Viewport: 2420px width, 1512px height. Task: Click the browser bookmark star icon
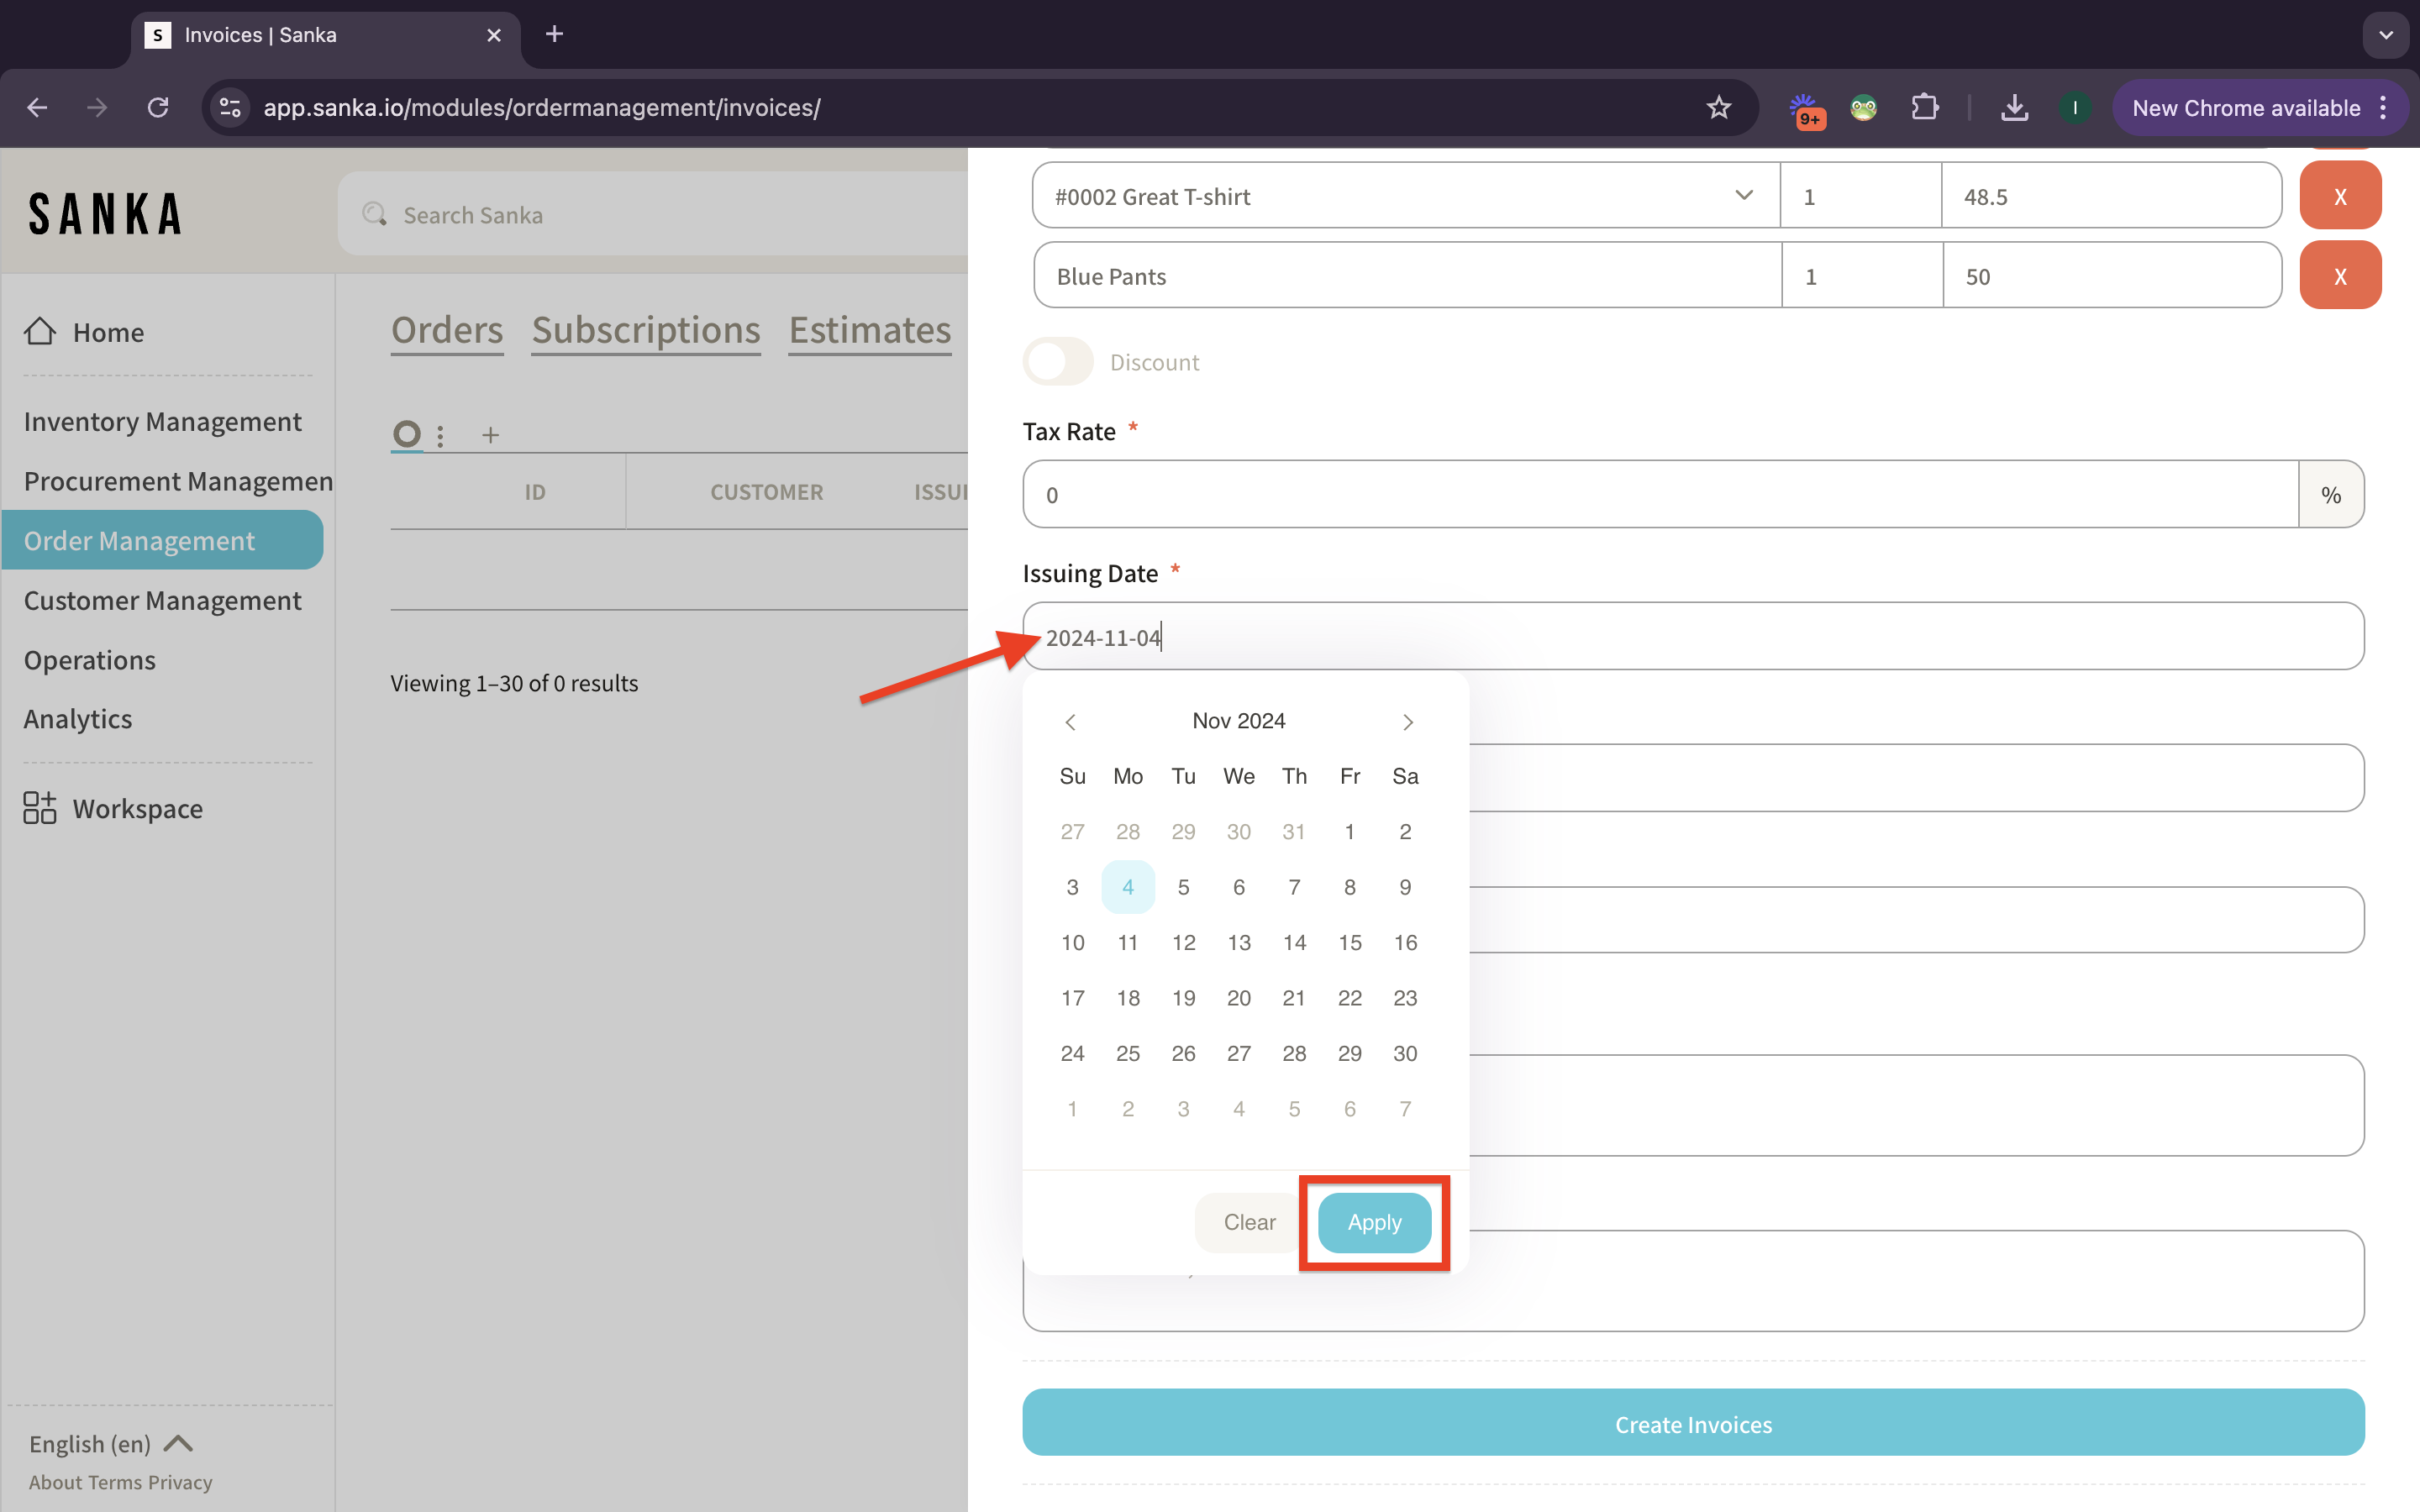point(1718,108)
